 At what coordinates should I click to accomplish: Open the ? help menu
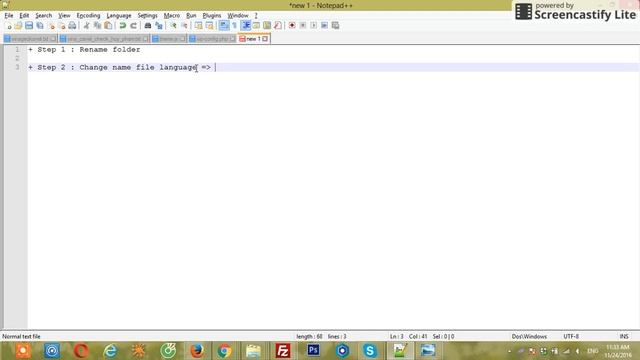pyautogui.click(x=256, y=16)
